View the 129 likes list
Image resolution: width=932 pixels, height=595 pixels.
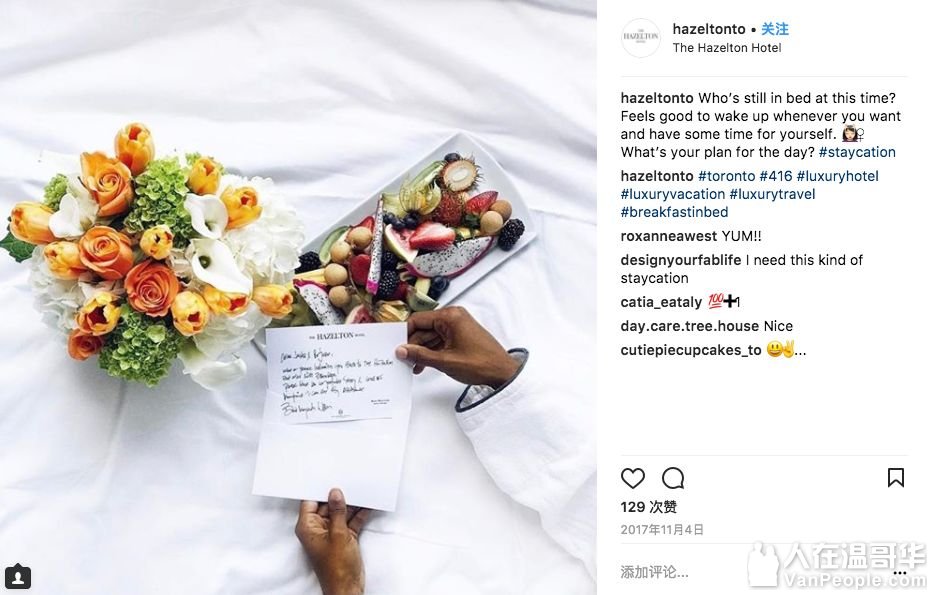click(x=648, y=507)
